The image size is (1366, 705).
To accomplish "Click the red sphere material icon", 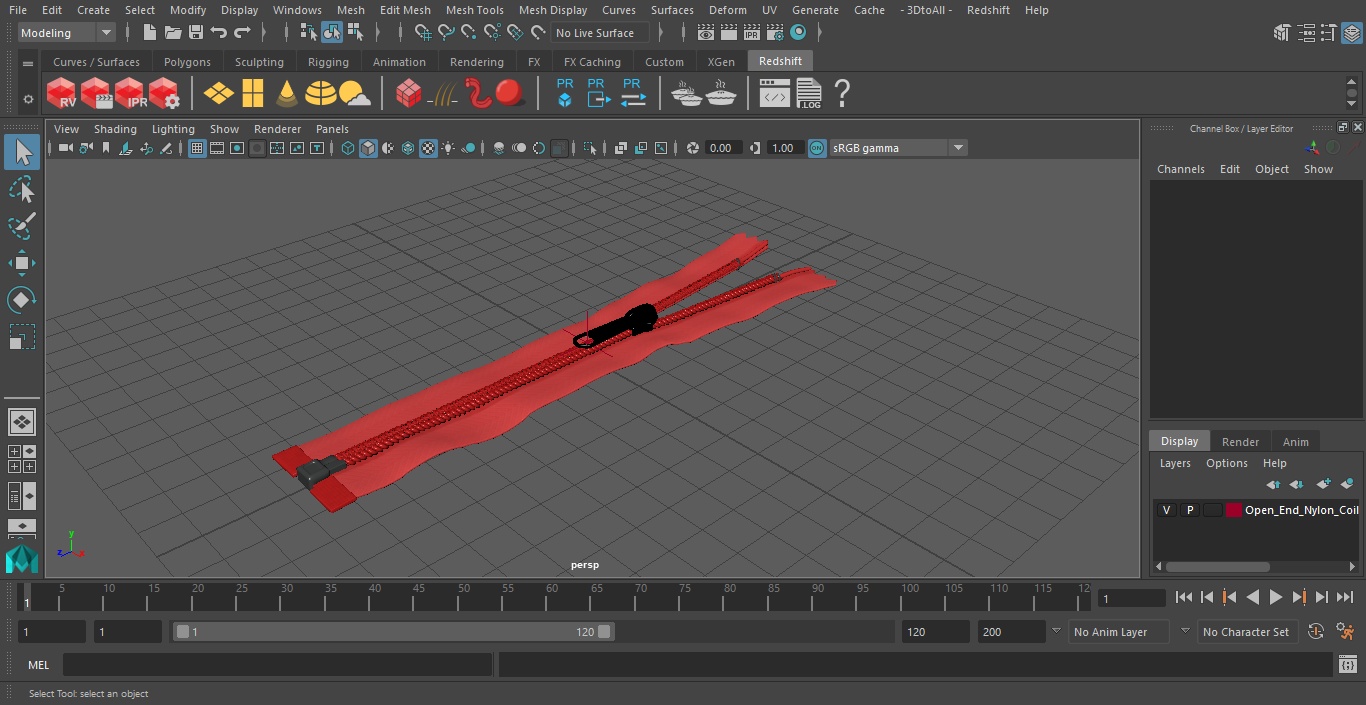I will point(510,93).
